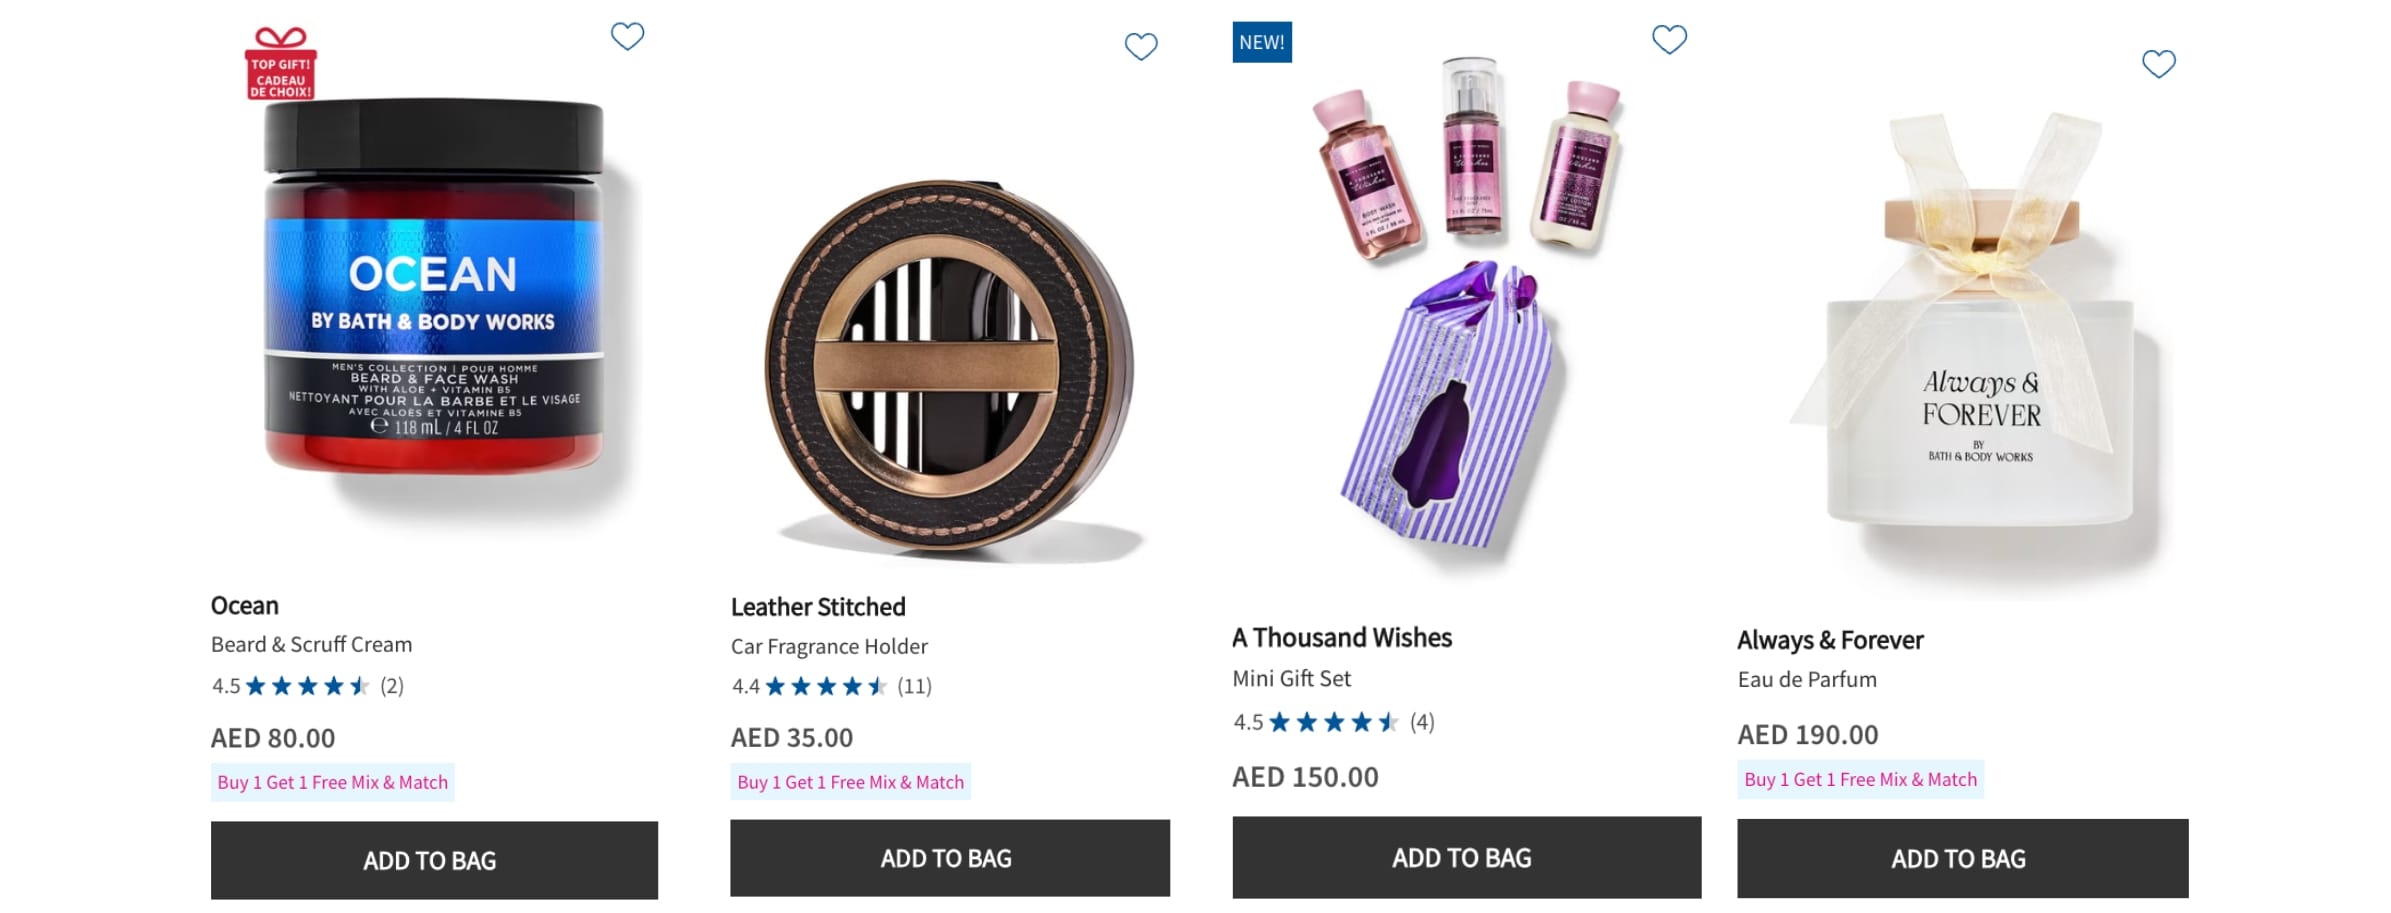Viewport: 2391px width, 913px height.
Task: Open Leather Stitched product page link
Action: [x=818, y=607]
